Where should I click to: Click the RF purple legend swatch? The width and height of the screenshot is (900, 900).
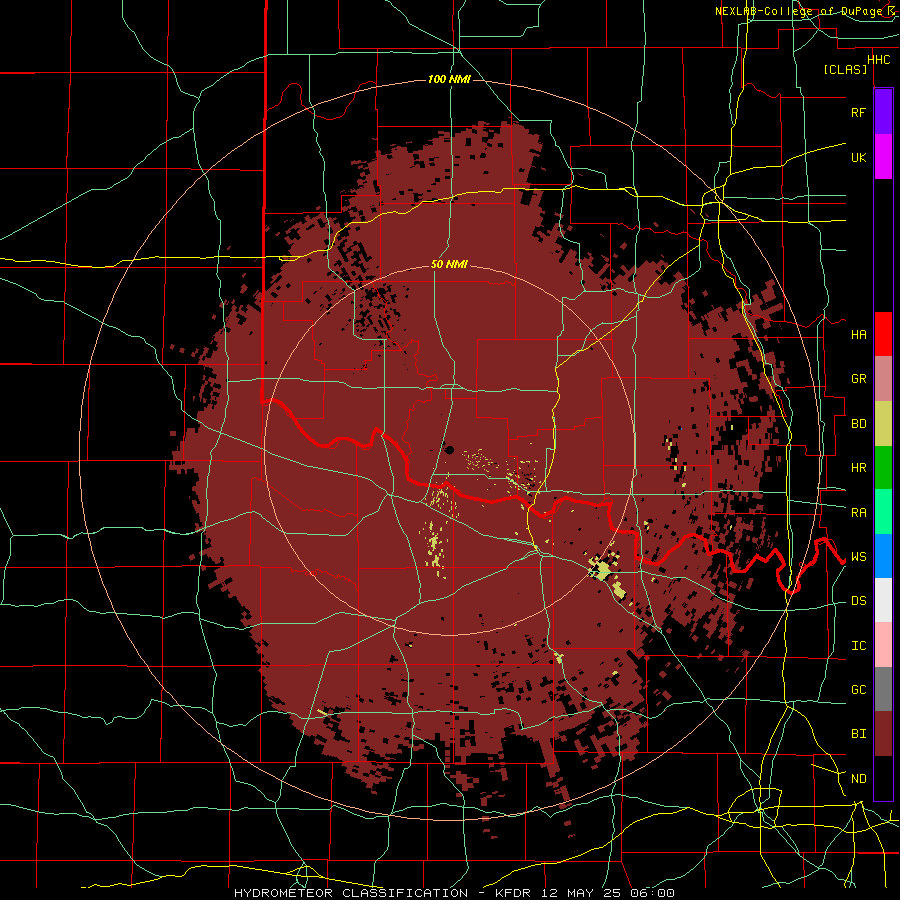click(883, 112)
